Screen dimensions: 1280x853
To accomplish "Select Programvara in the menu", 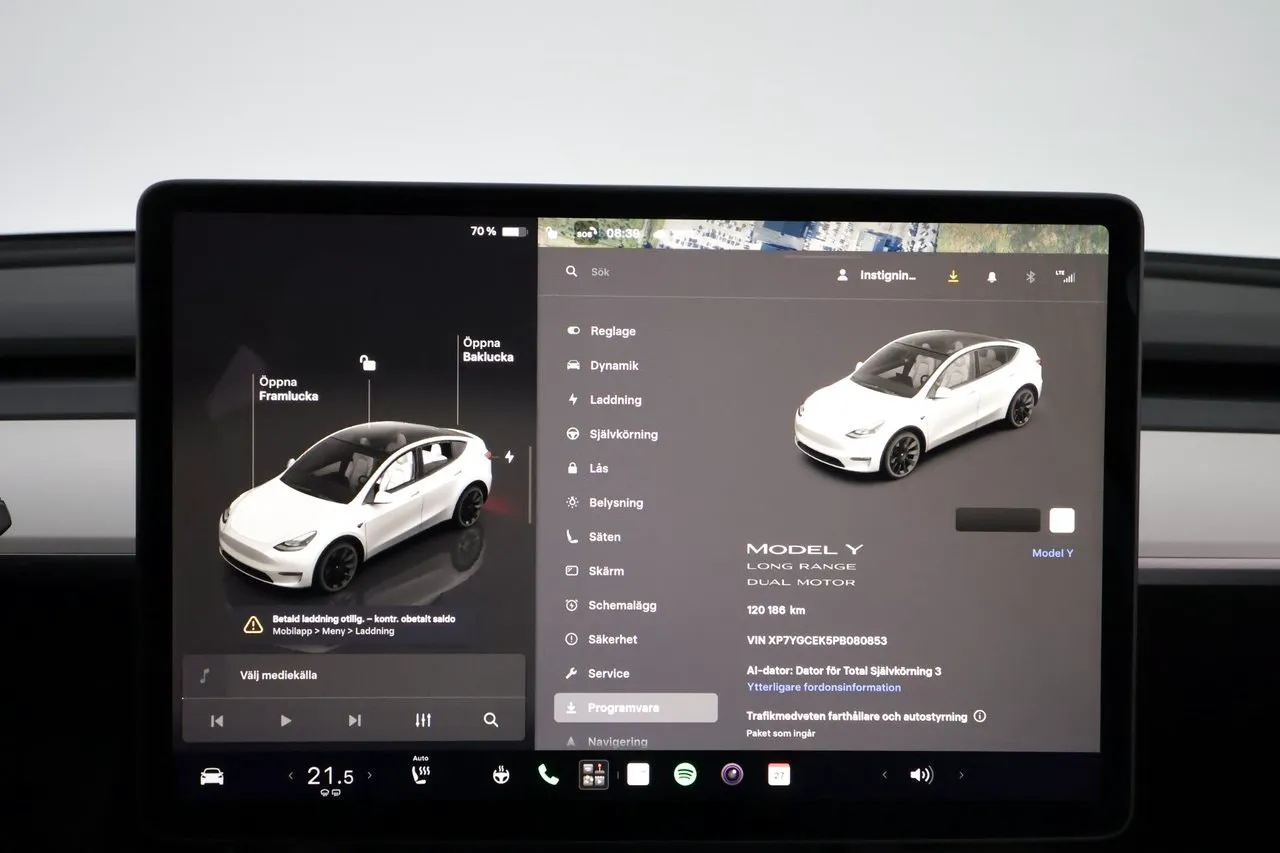I will tap(636, 708).
